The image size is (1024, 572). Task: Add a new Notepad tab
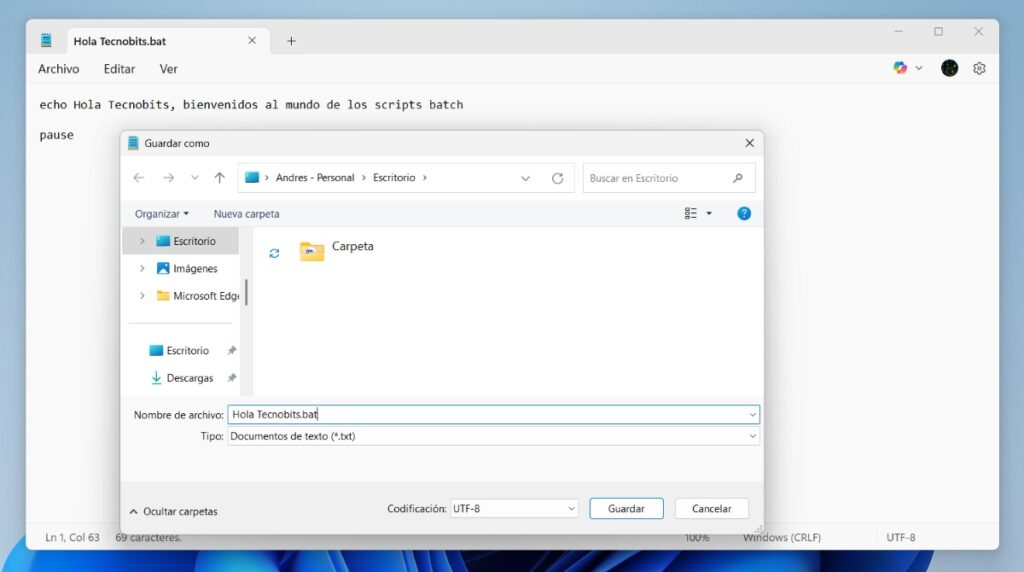tap(291, 41)
